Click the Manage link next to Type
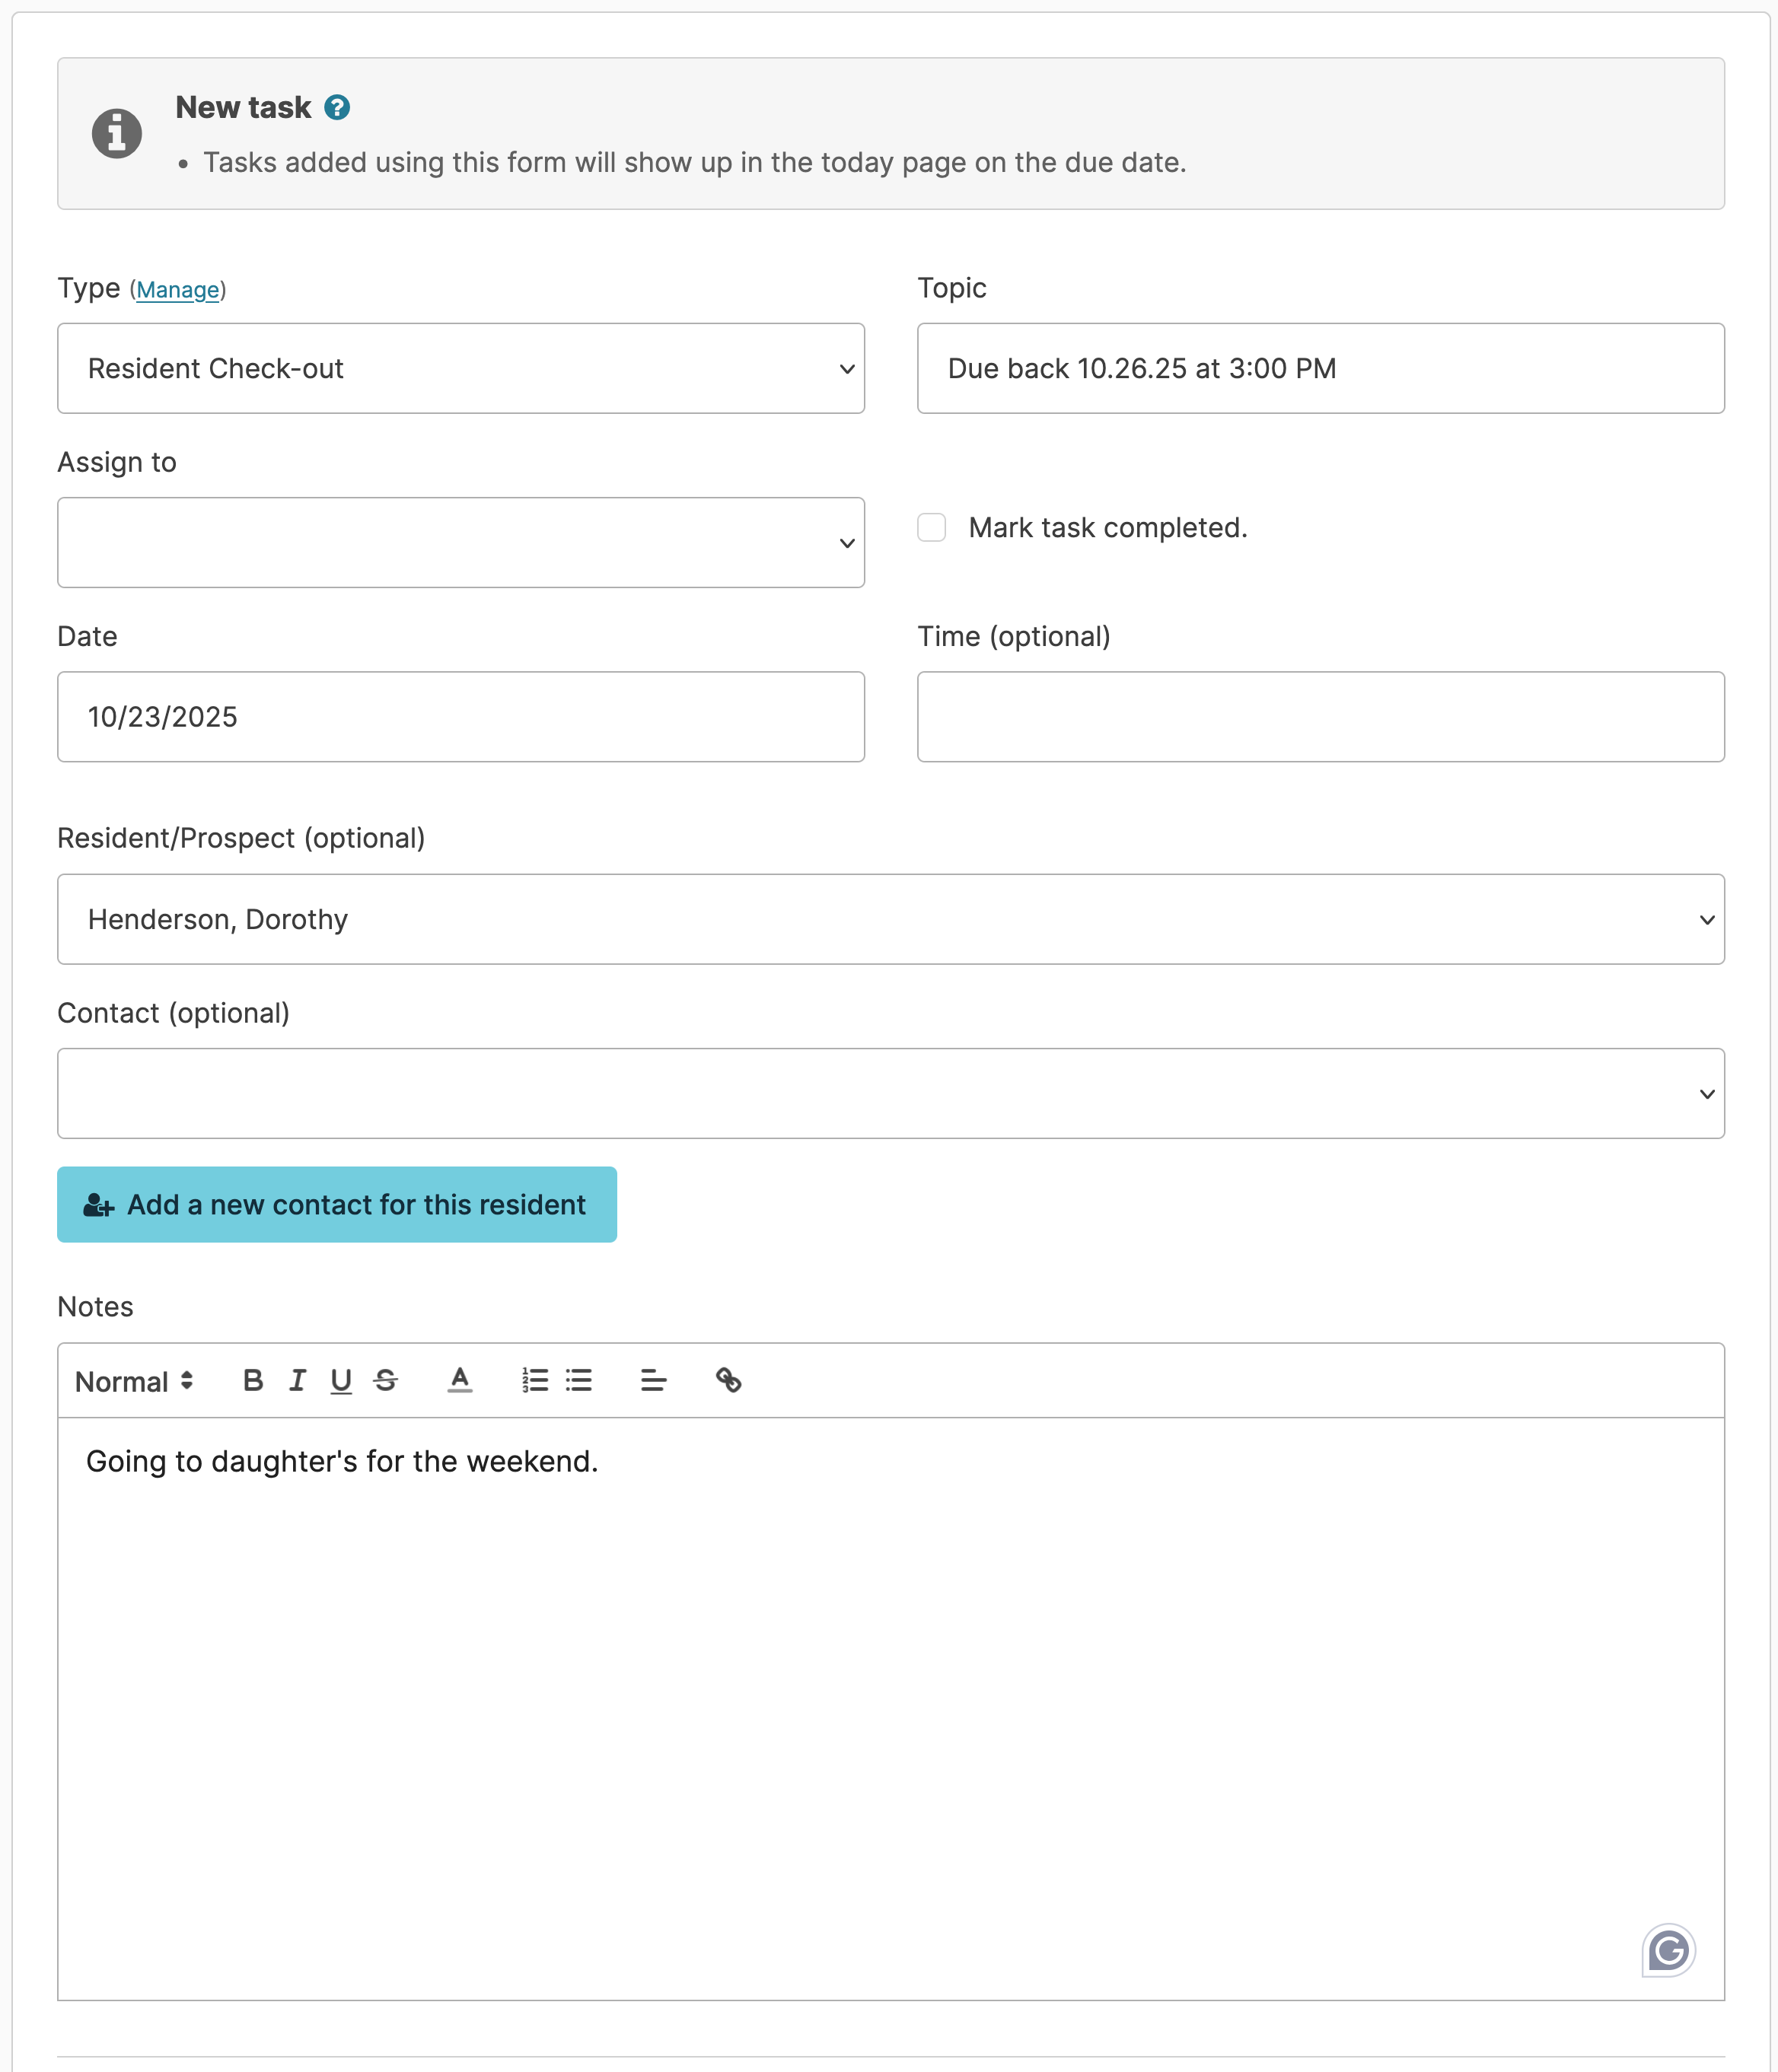This screenshot has width=1778, height=2072. (x=178, y=290)
